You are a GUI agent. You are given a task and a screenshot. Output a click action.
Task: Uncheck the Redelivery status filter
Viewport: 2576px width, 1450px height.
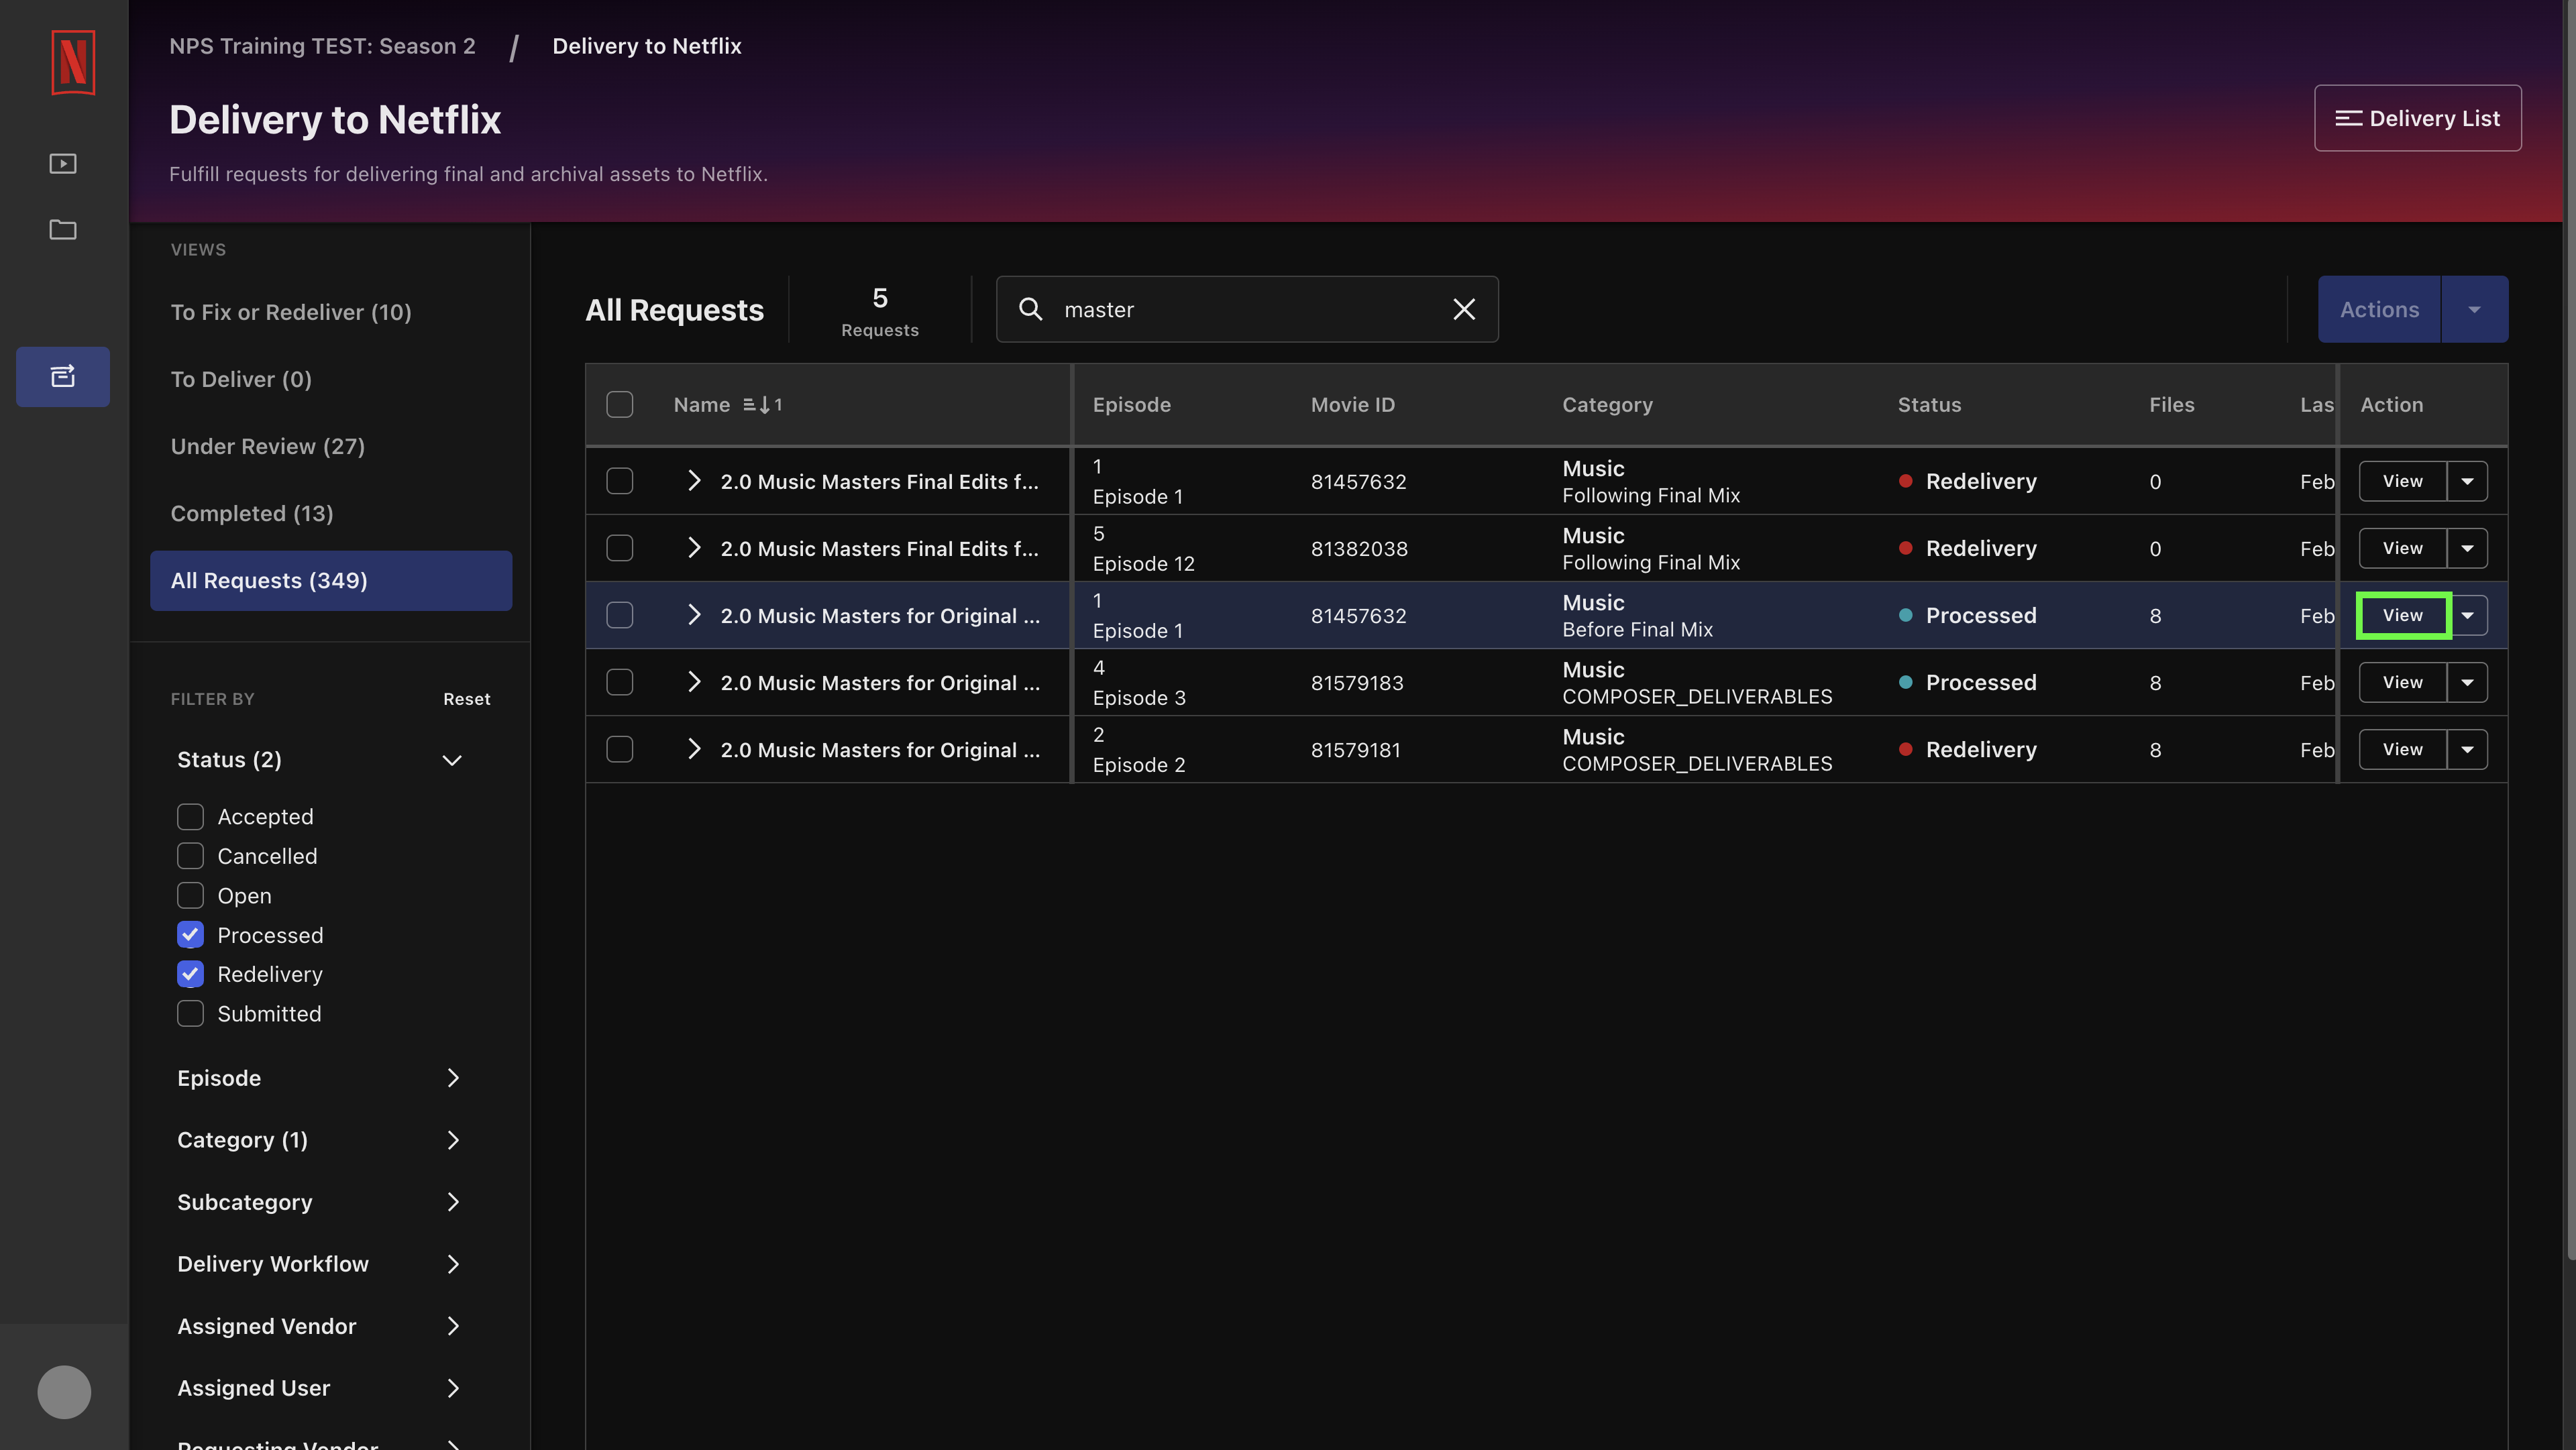click(190, 974)
